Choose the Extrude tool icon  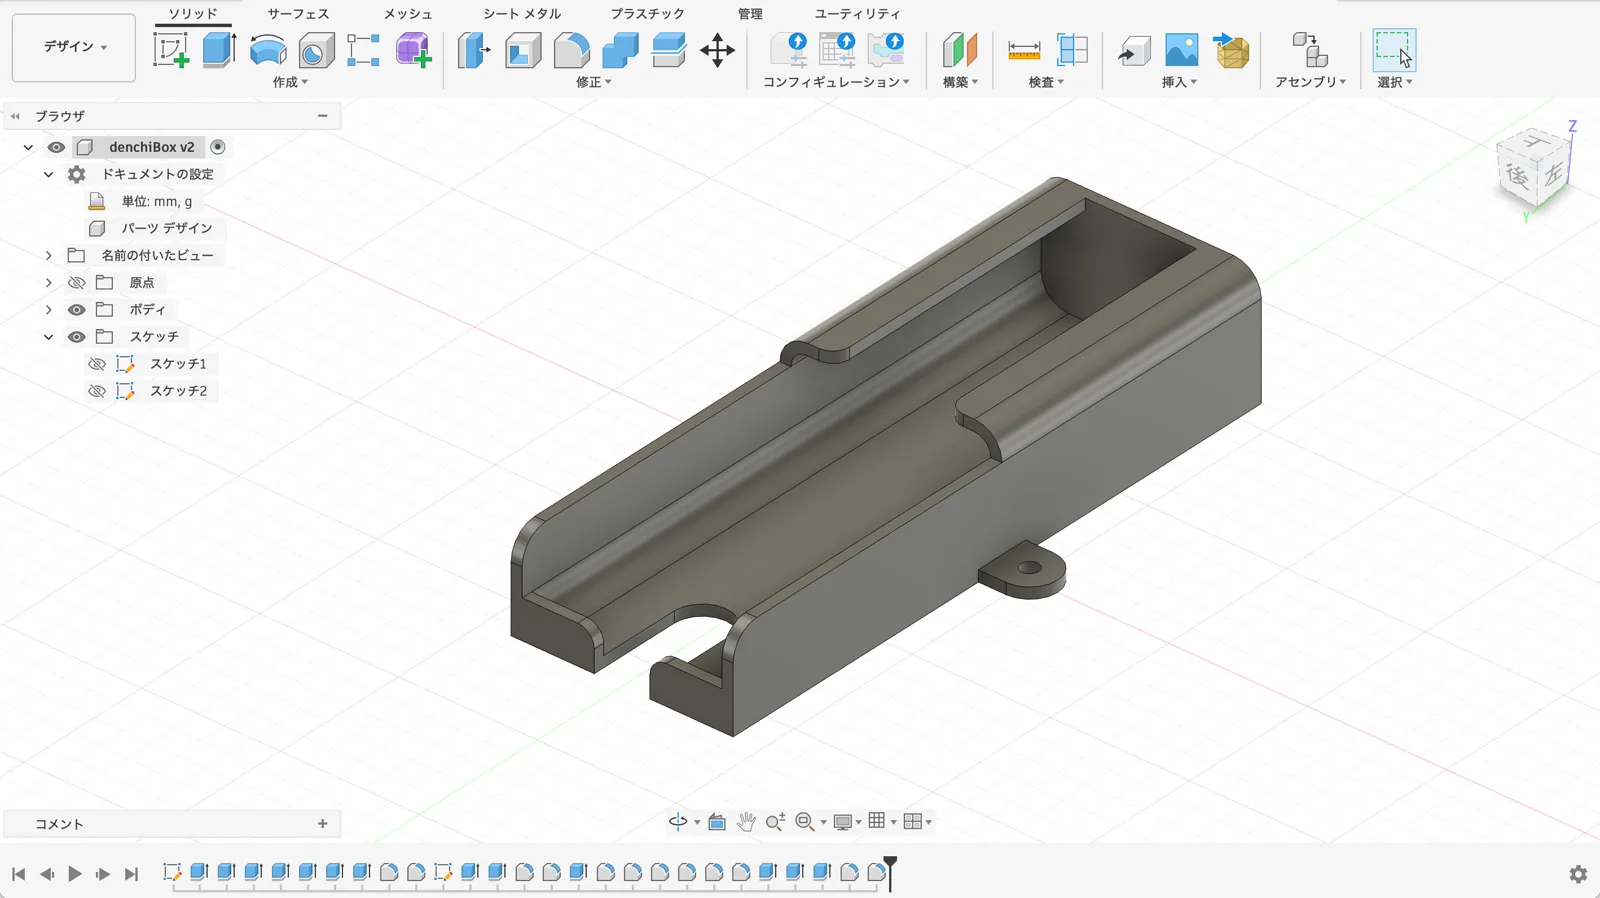click(x=219, y=50)
